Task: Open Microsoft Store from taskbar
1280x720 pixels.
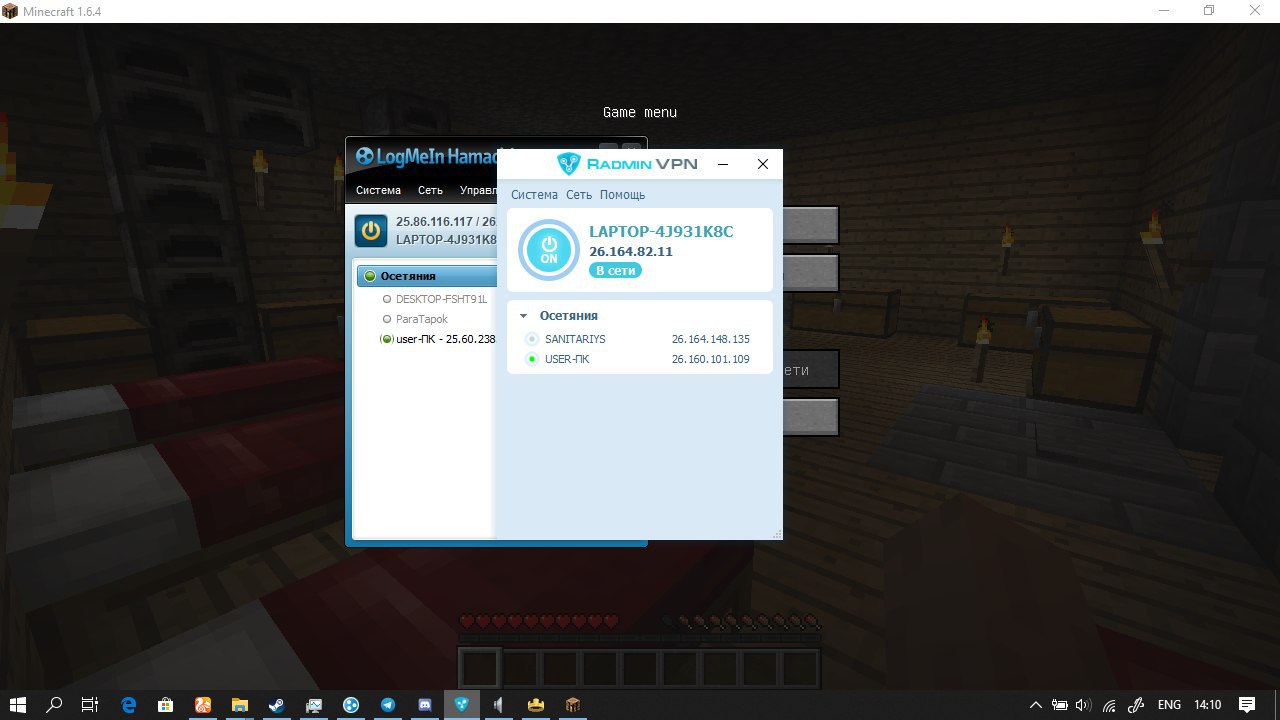Action: 166,704
